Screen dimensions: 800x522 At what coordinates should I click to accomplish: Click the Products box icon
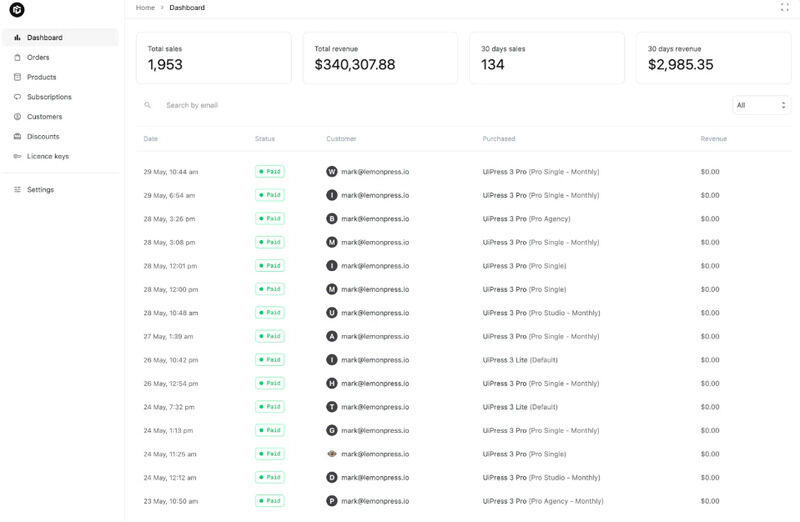(x=17, y=77)
